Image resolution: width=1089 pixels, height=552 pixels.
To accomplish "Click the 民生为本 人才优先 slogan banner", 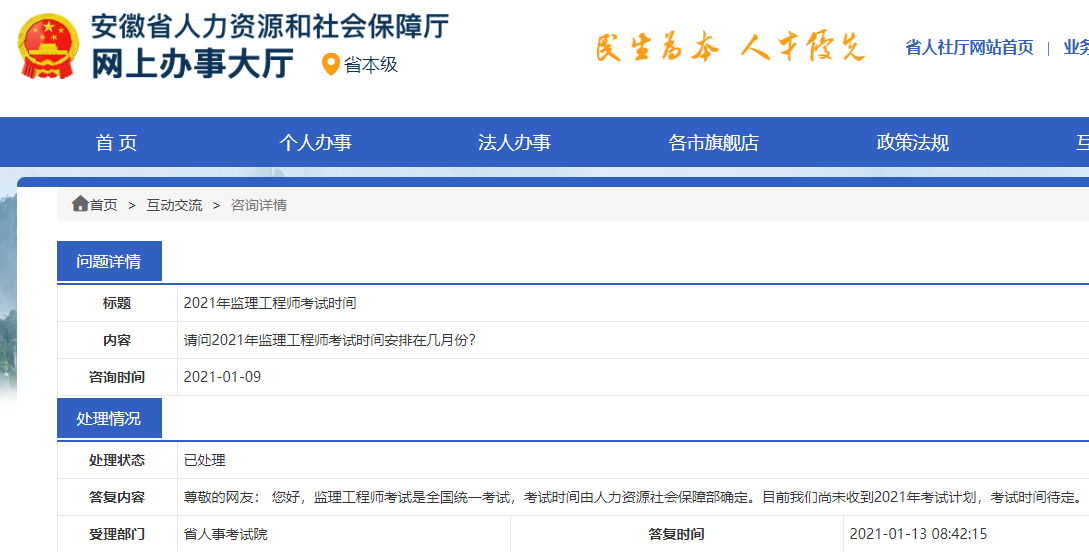I will click(x=729, y=47).
